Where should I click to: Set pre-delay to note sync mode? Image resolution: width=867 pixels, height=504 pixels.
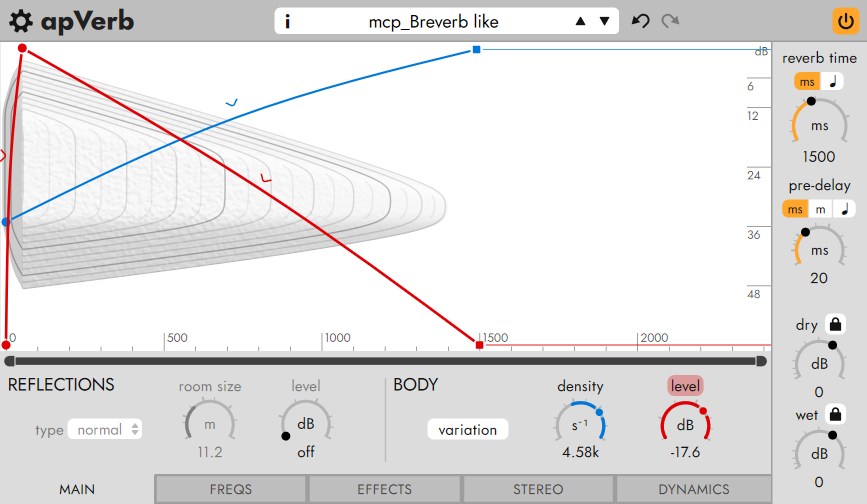point(845,209)
